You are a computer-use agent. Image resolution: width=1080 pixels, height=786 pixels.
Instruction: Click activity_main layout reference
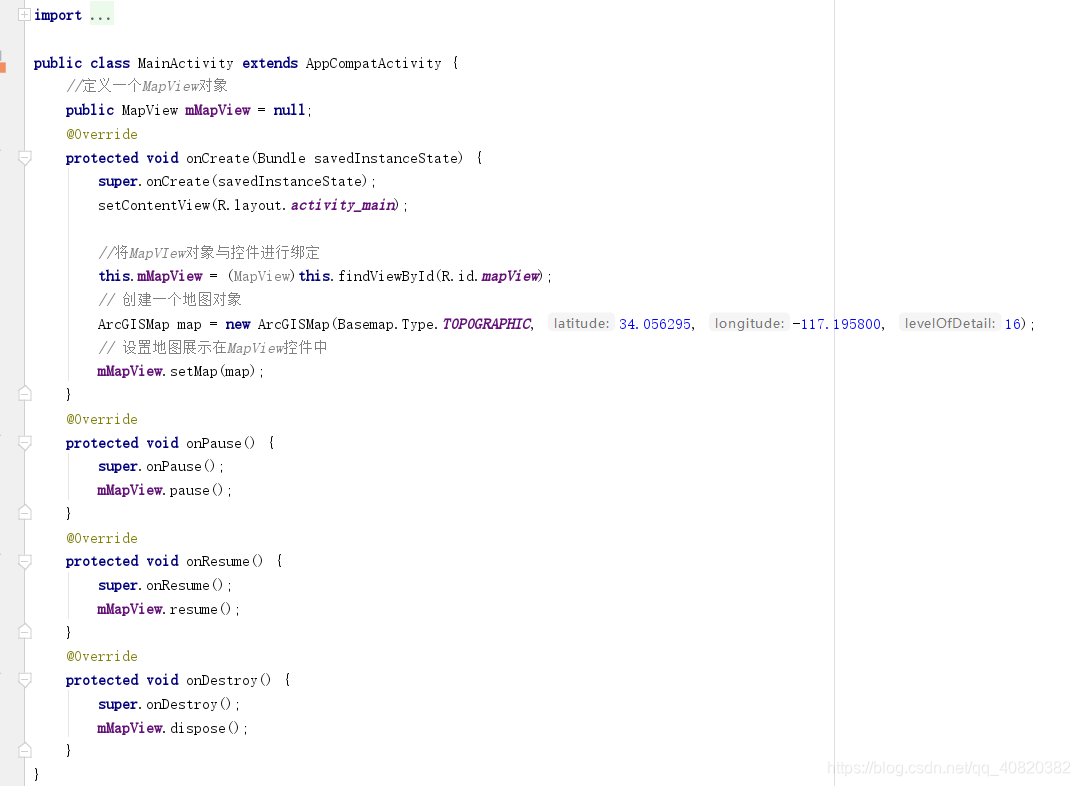[343, 205]
